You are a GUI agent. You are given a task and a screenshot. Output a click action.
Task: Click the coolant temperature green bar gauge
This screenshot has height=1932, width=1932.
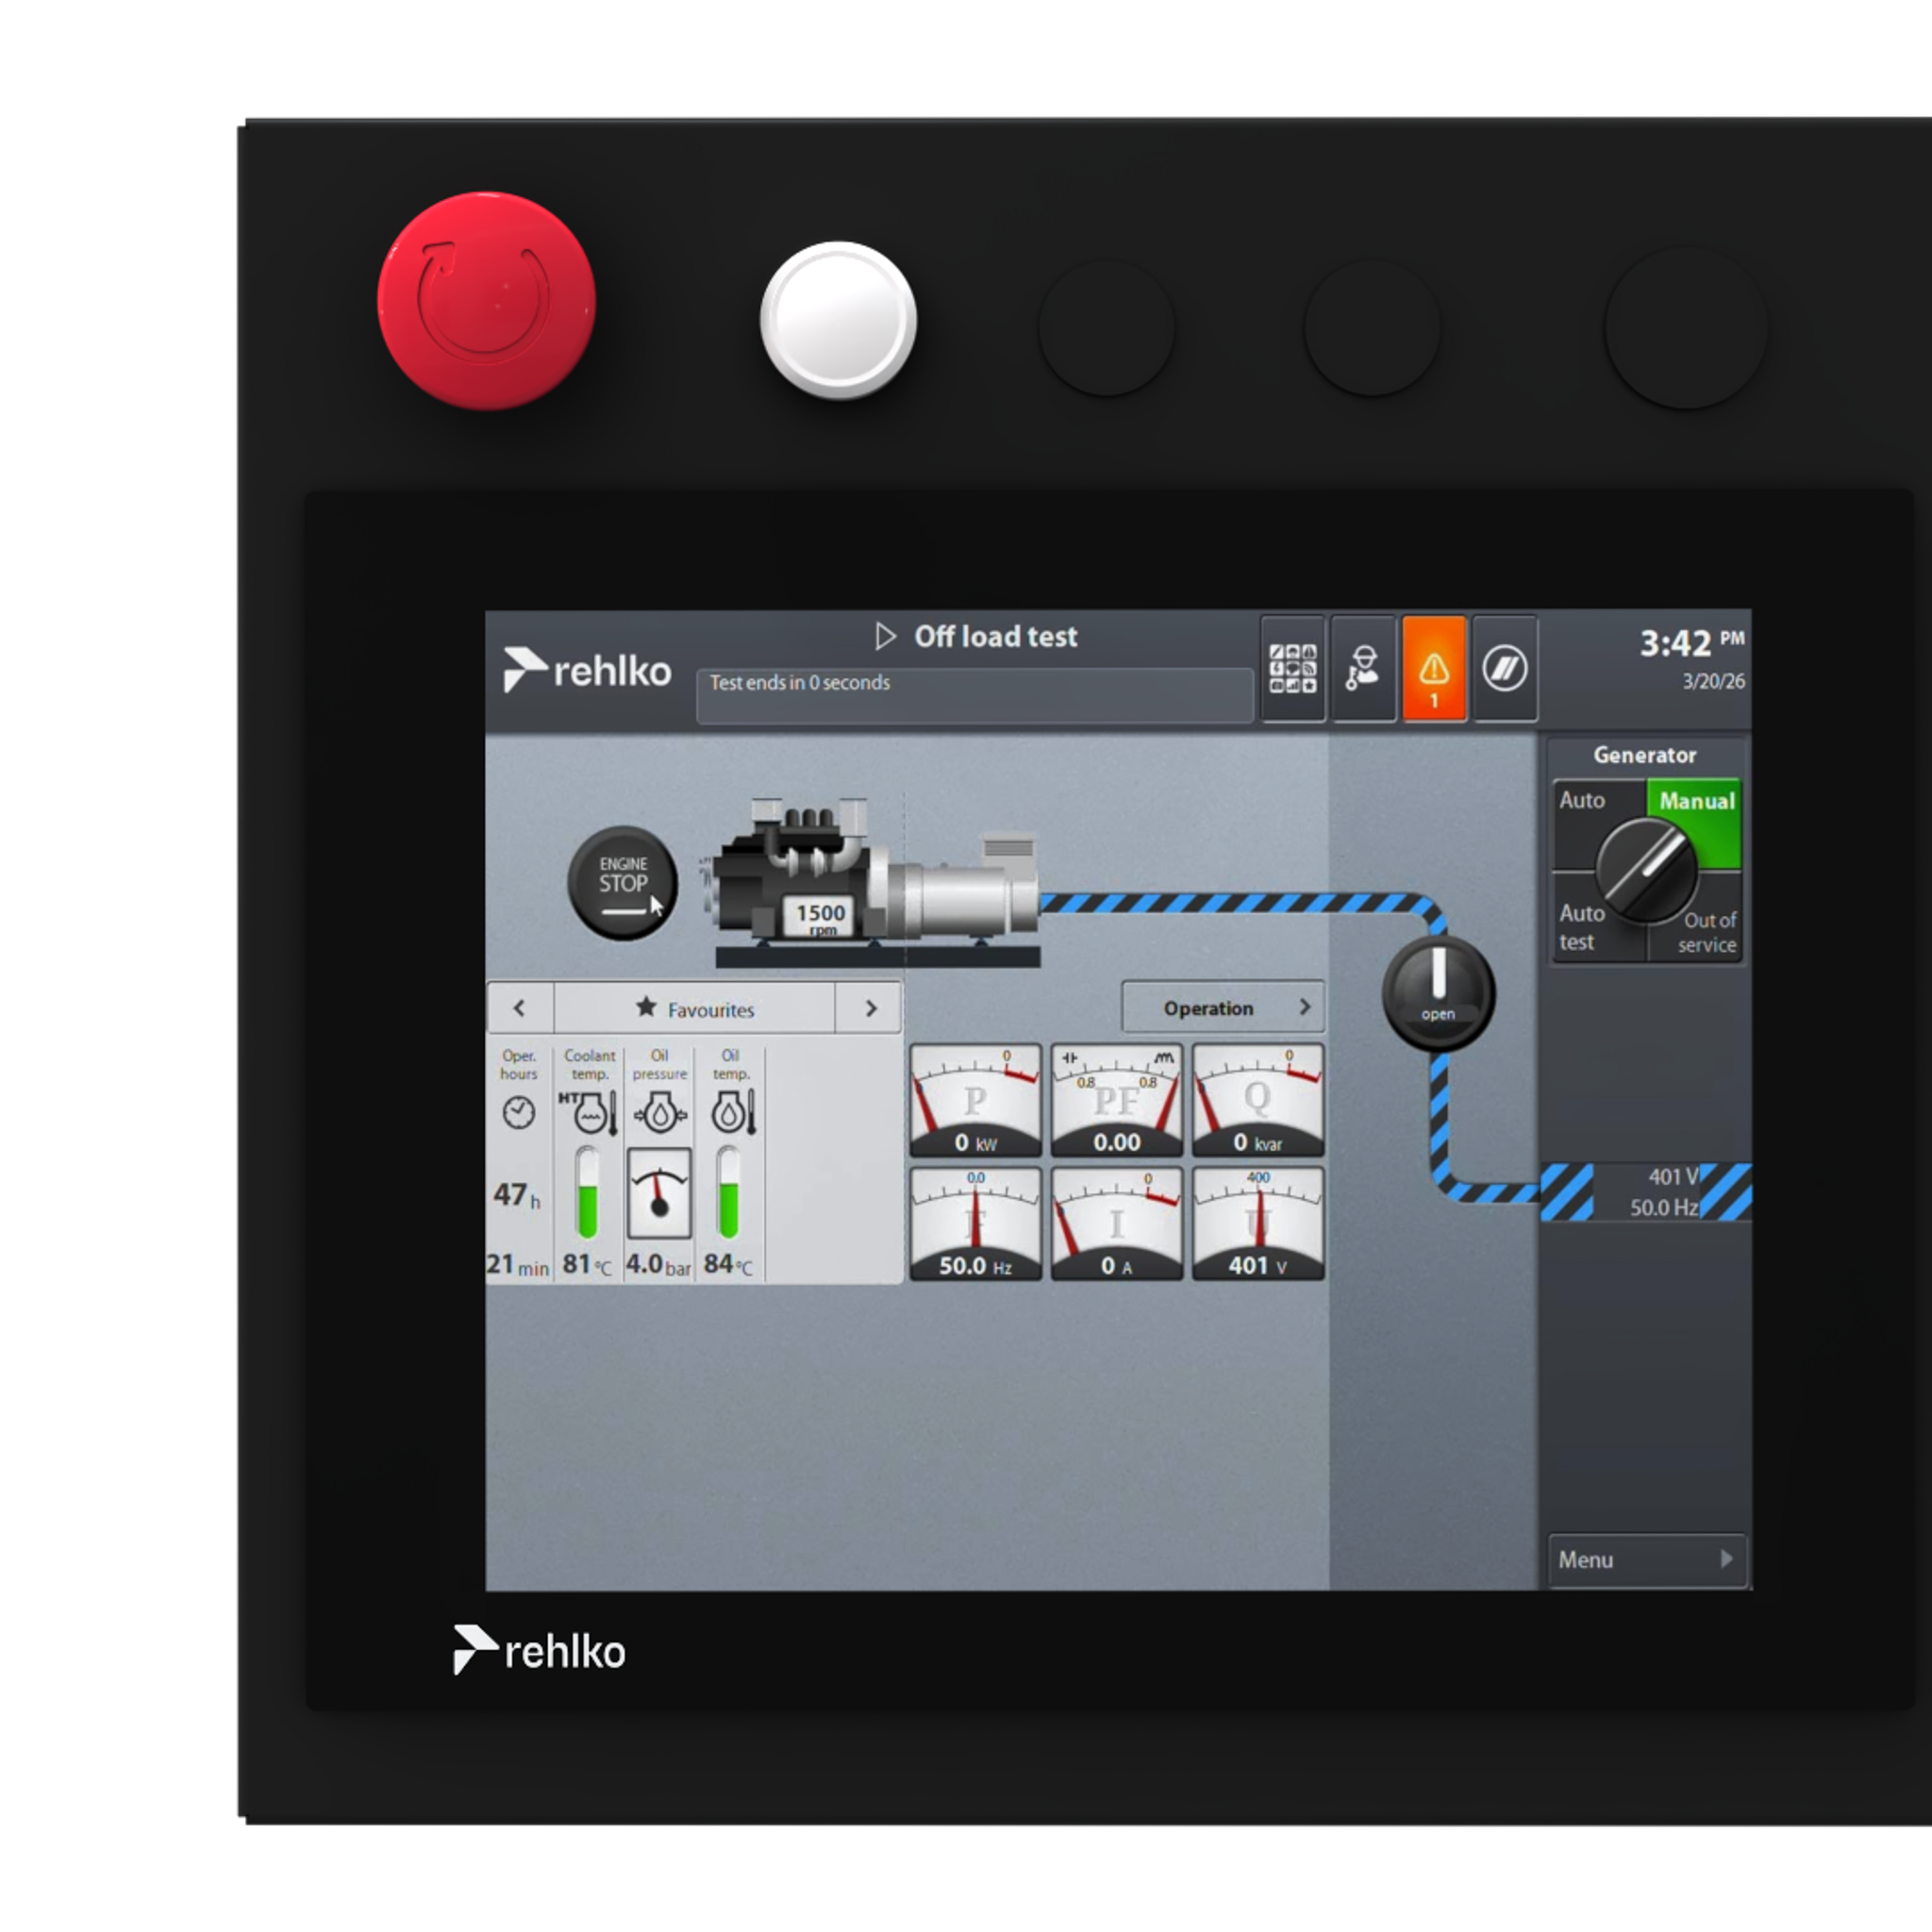pos(587,1193)
